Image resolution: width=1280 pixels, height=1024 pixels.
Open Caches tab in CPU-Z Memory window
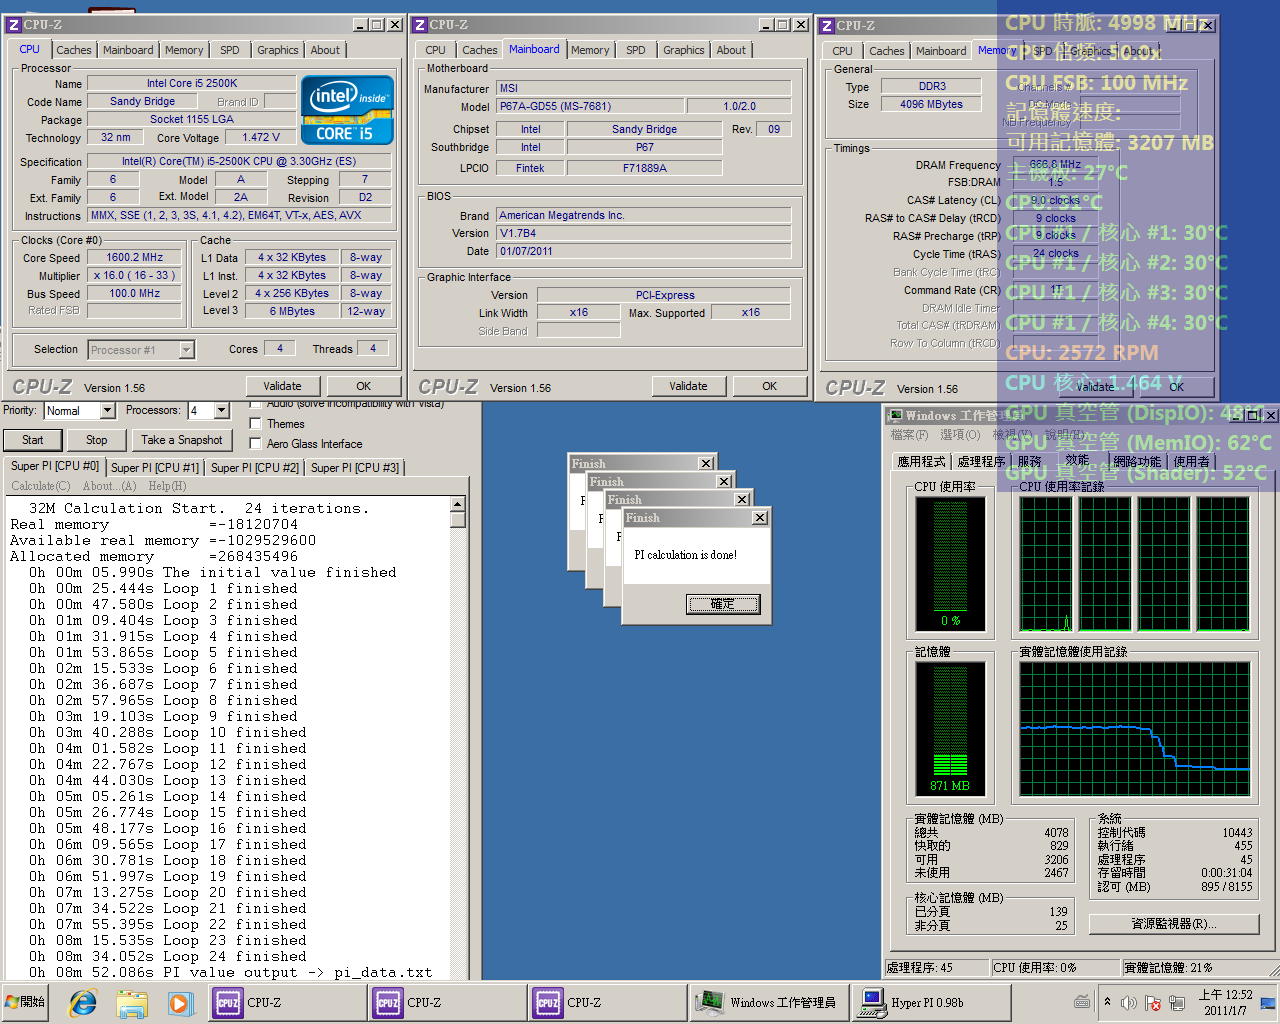click(886, 51)
